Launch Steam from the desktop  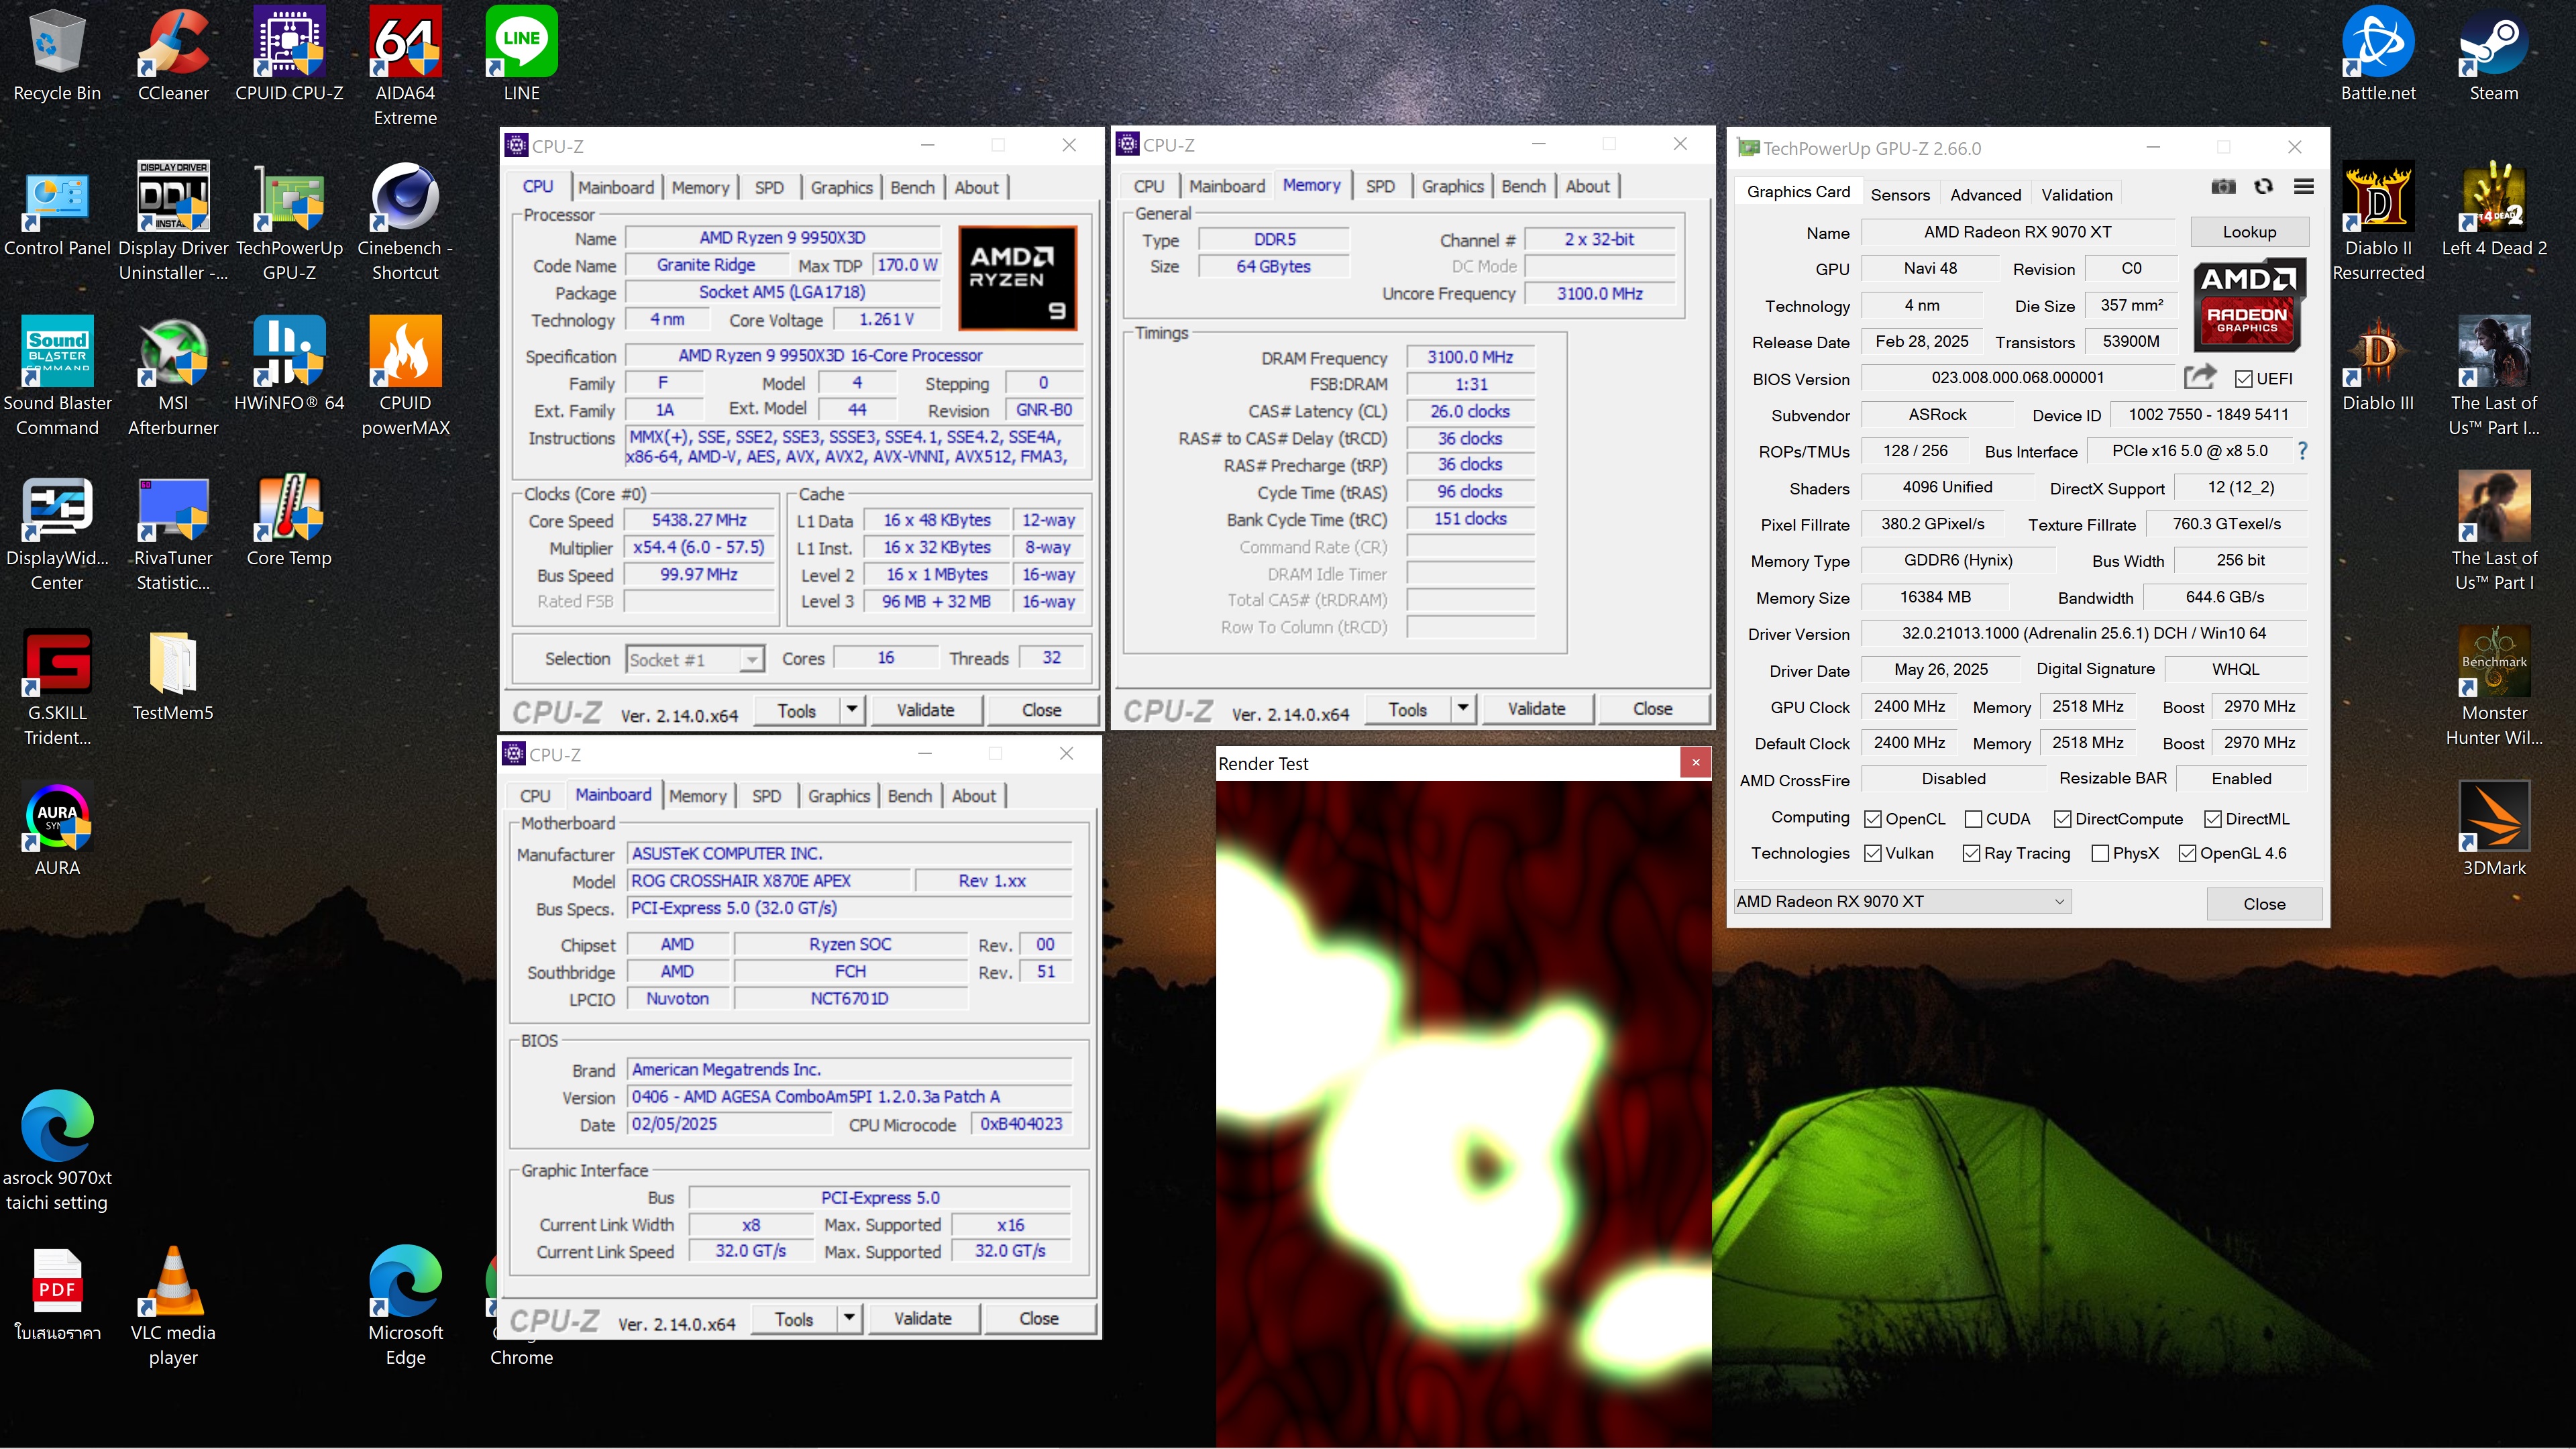coord(2494,55)
